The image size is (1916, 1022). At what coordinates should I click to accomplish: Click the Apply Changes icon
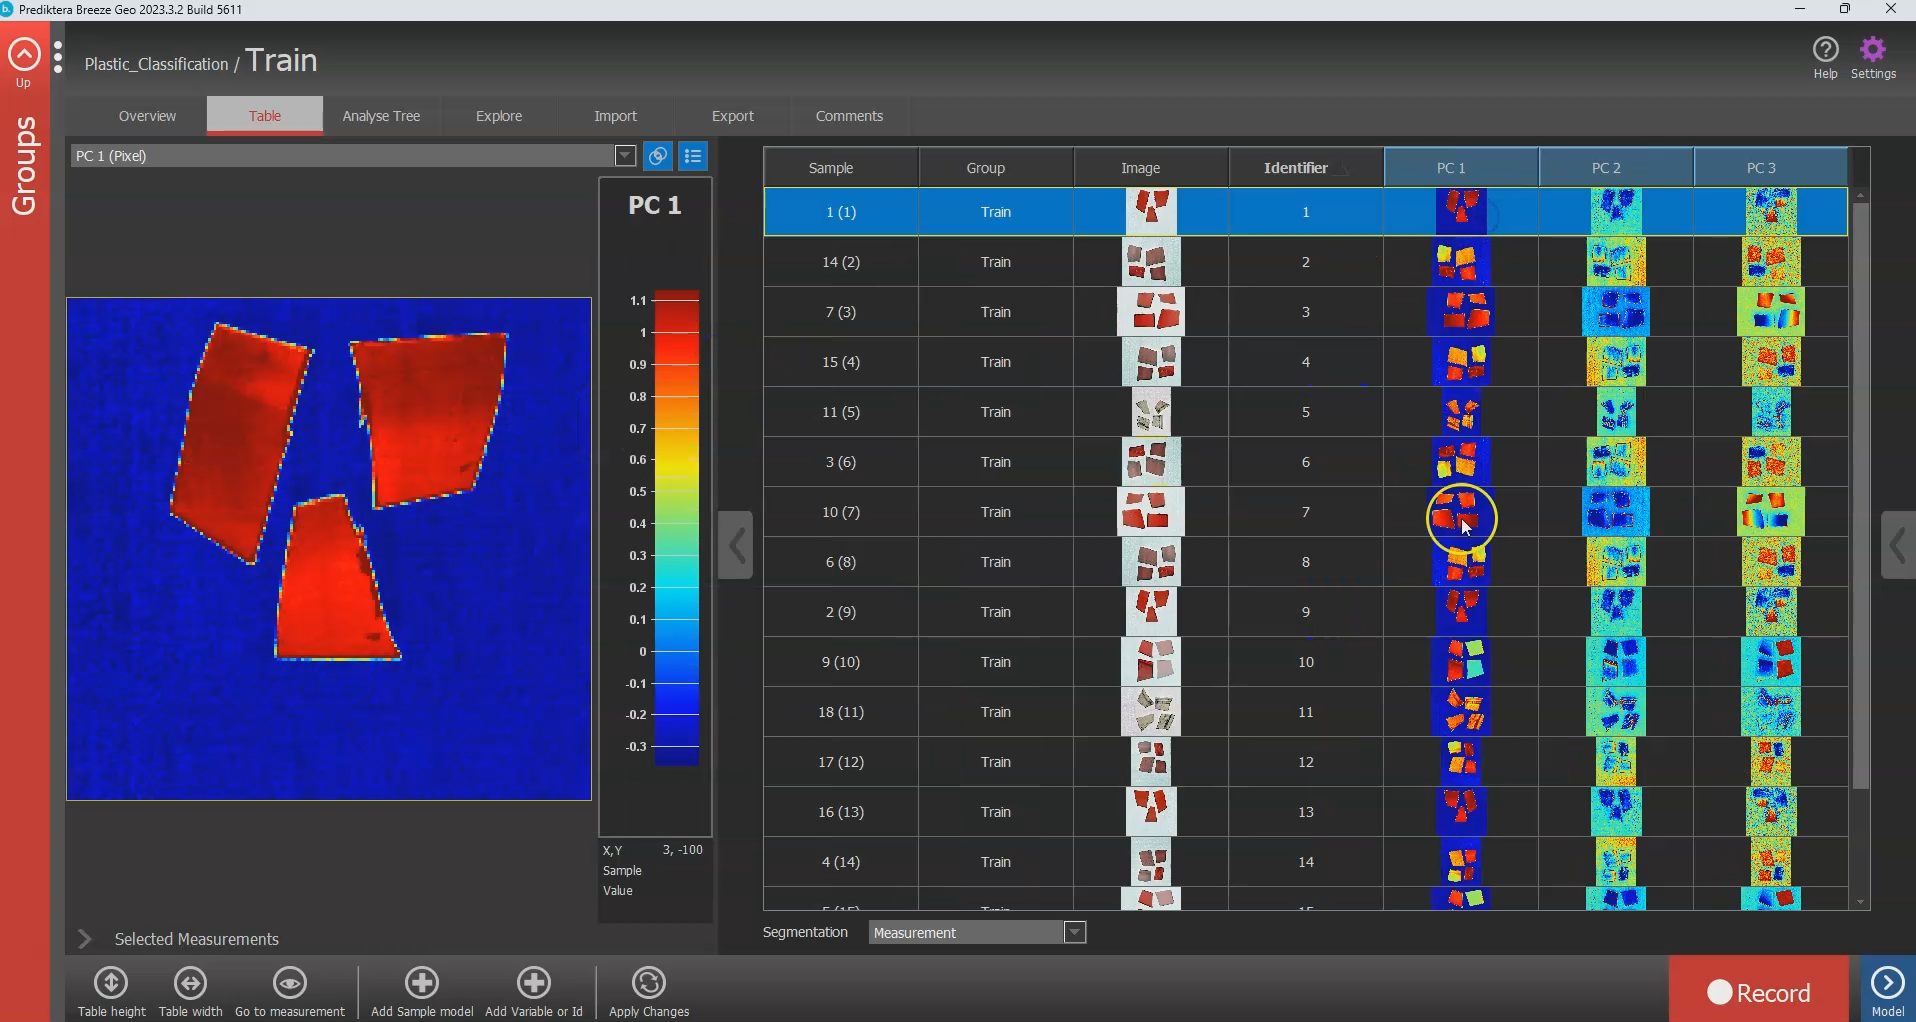[x=649, y=984]
